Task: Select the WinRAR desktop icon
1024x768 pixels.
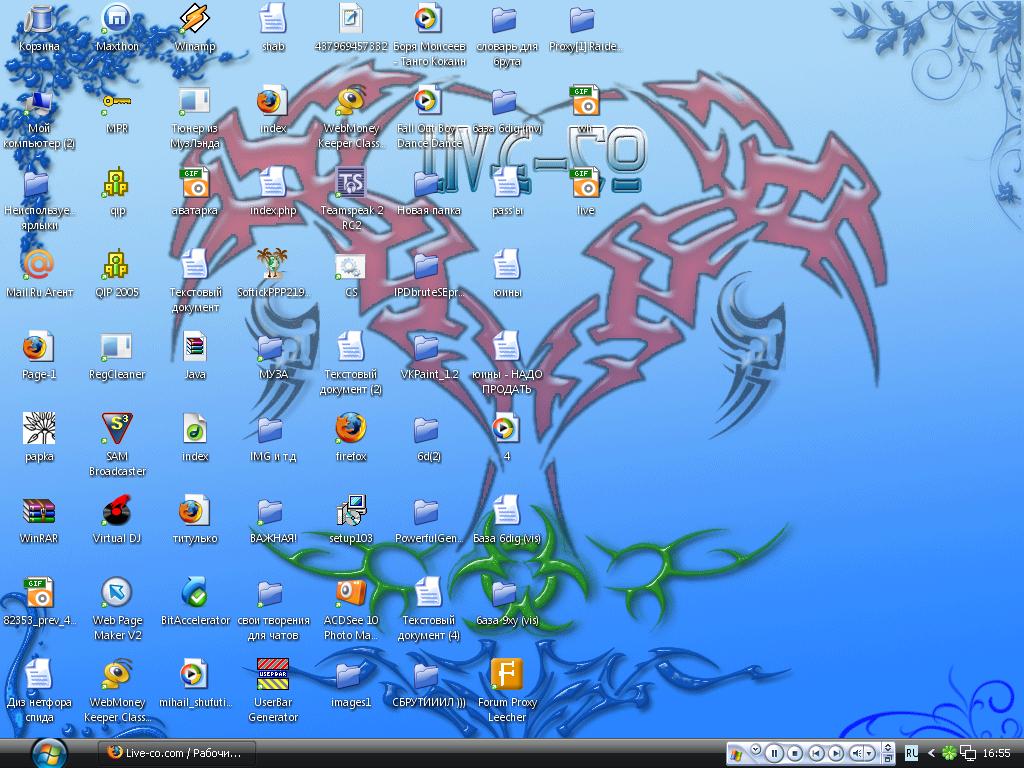Action: 39,511
